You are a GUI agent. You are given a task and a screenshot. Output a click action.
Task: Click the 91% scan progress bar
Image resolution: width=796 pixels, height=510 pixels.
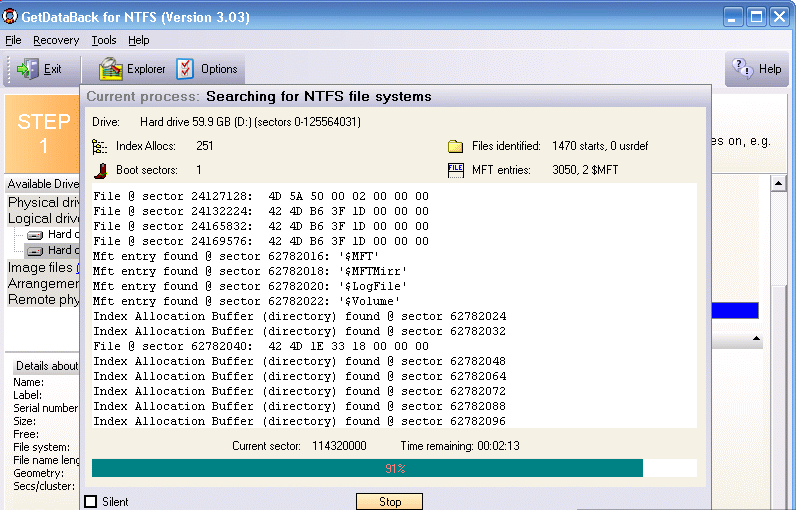click(x=394, y=468)
